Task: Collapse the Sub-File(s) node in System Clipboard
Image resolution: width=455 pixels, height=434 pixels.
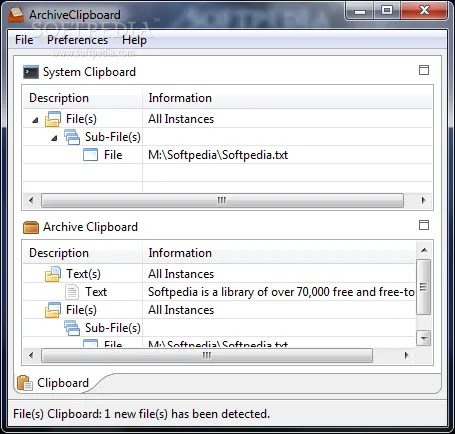Action: 54,138
